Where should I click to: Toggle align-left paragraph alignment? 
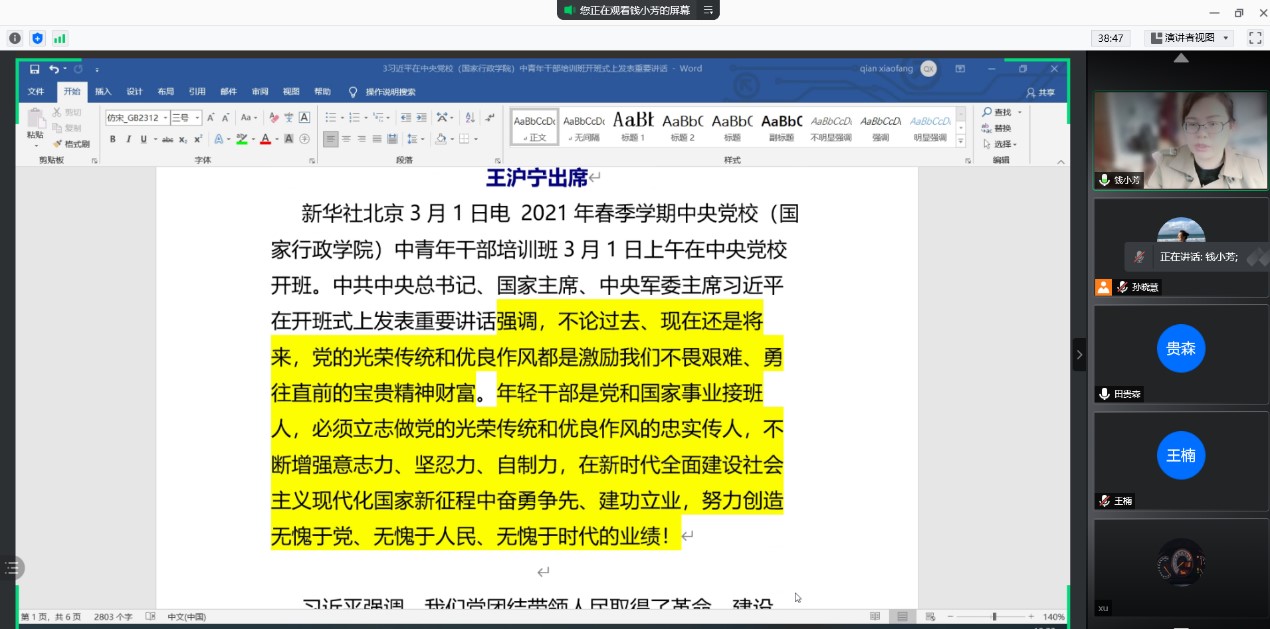tap(331, 139)
